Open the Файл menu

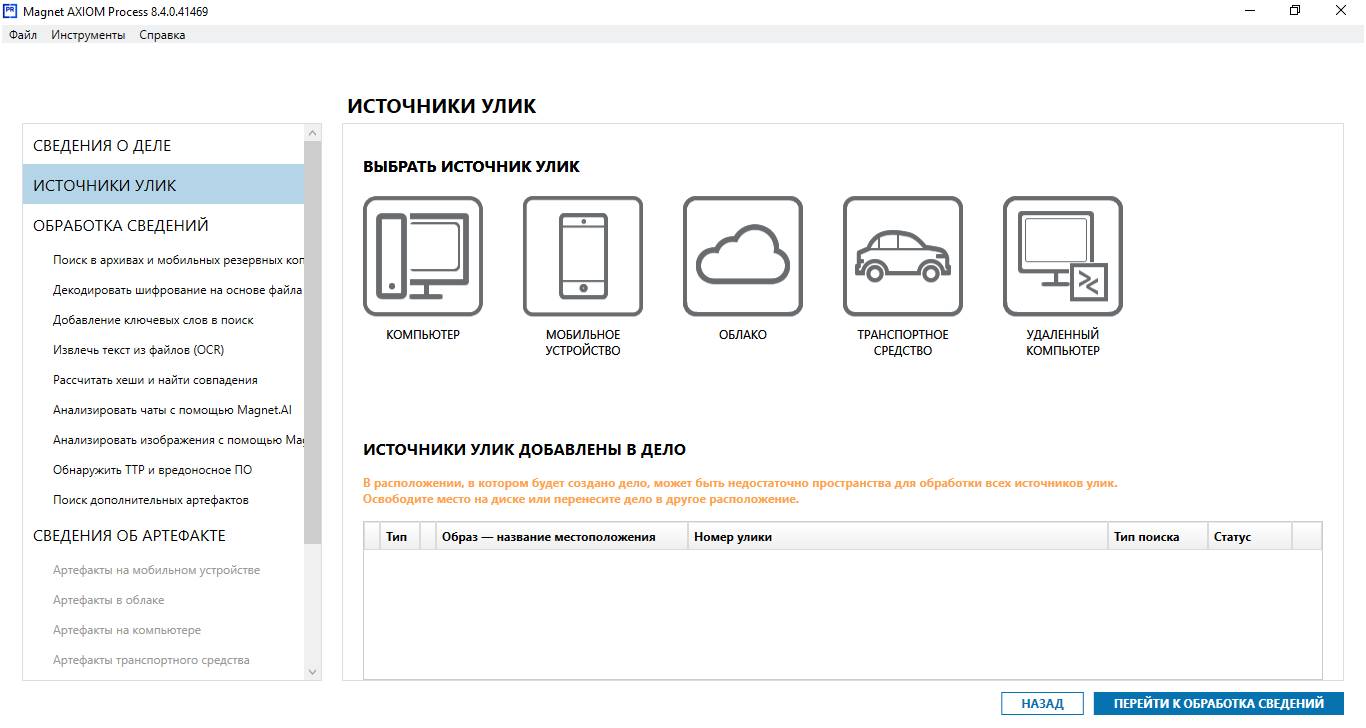(x=23, y=35)
